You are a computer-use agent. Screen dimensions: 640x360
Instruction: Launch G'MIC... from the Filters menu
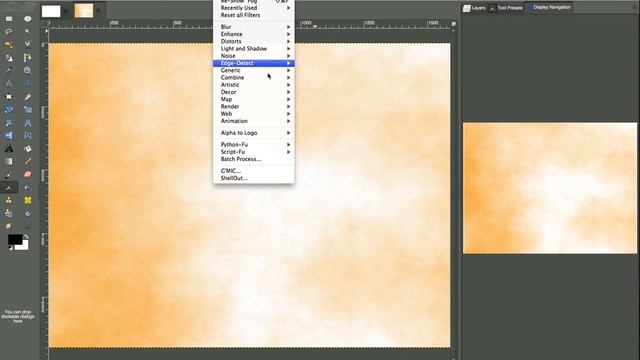tap(253, 171)
